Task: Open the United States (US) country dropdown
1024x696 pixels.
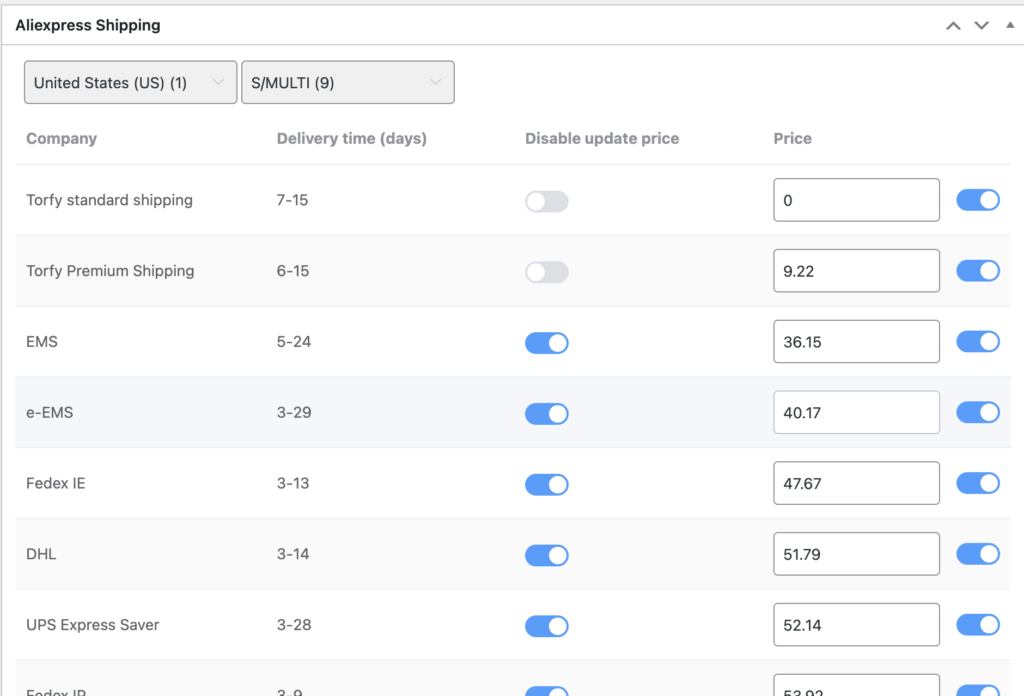Action: pos(131,82)
